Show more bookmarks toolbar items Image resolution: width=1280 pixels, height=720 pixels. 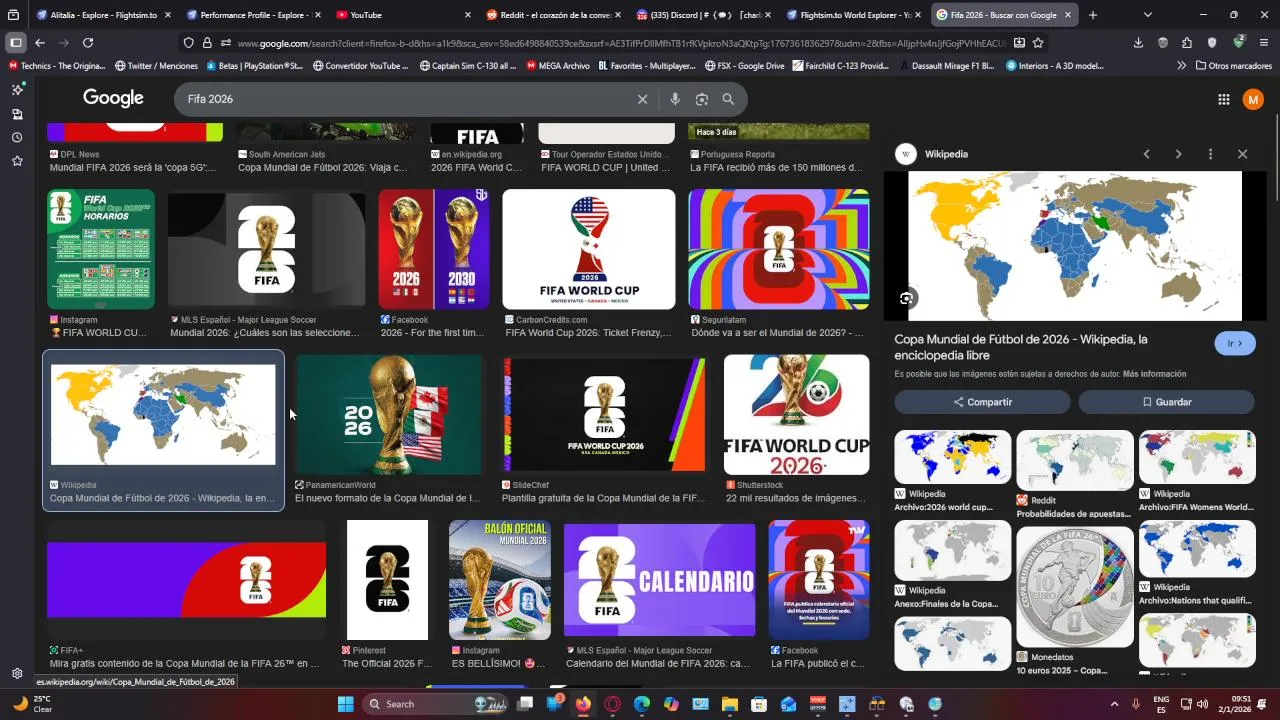tap(1182, 66)
